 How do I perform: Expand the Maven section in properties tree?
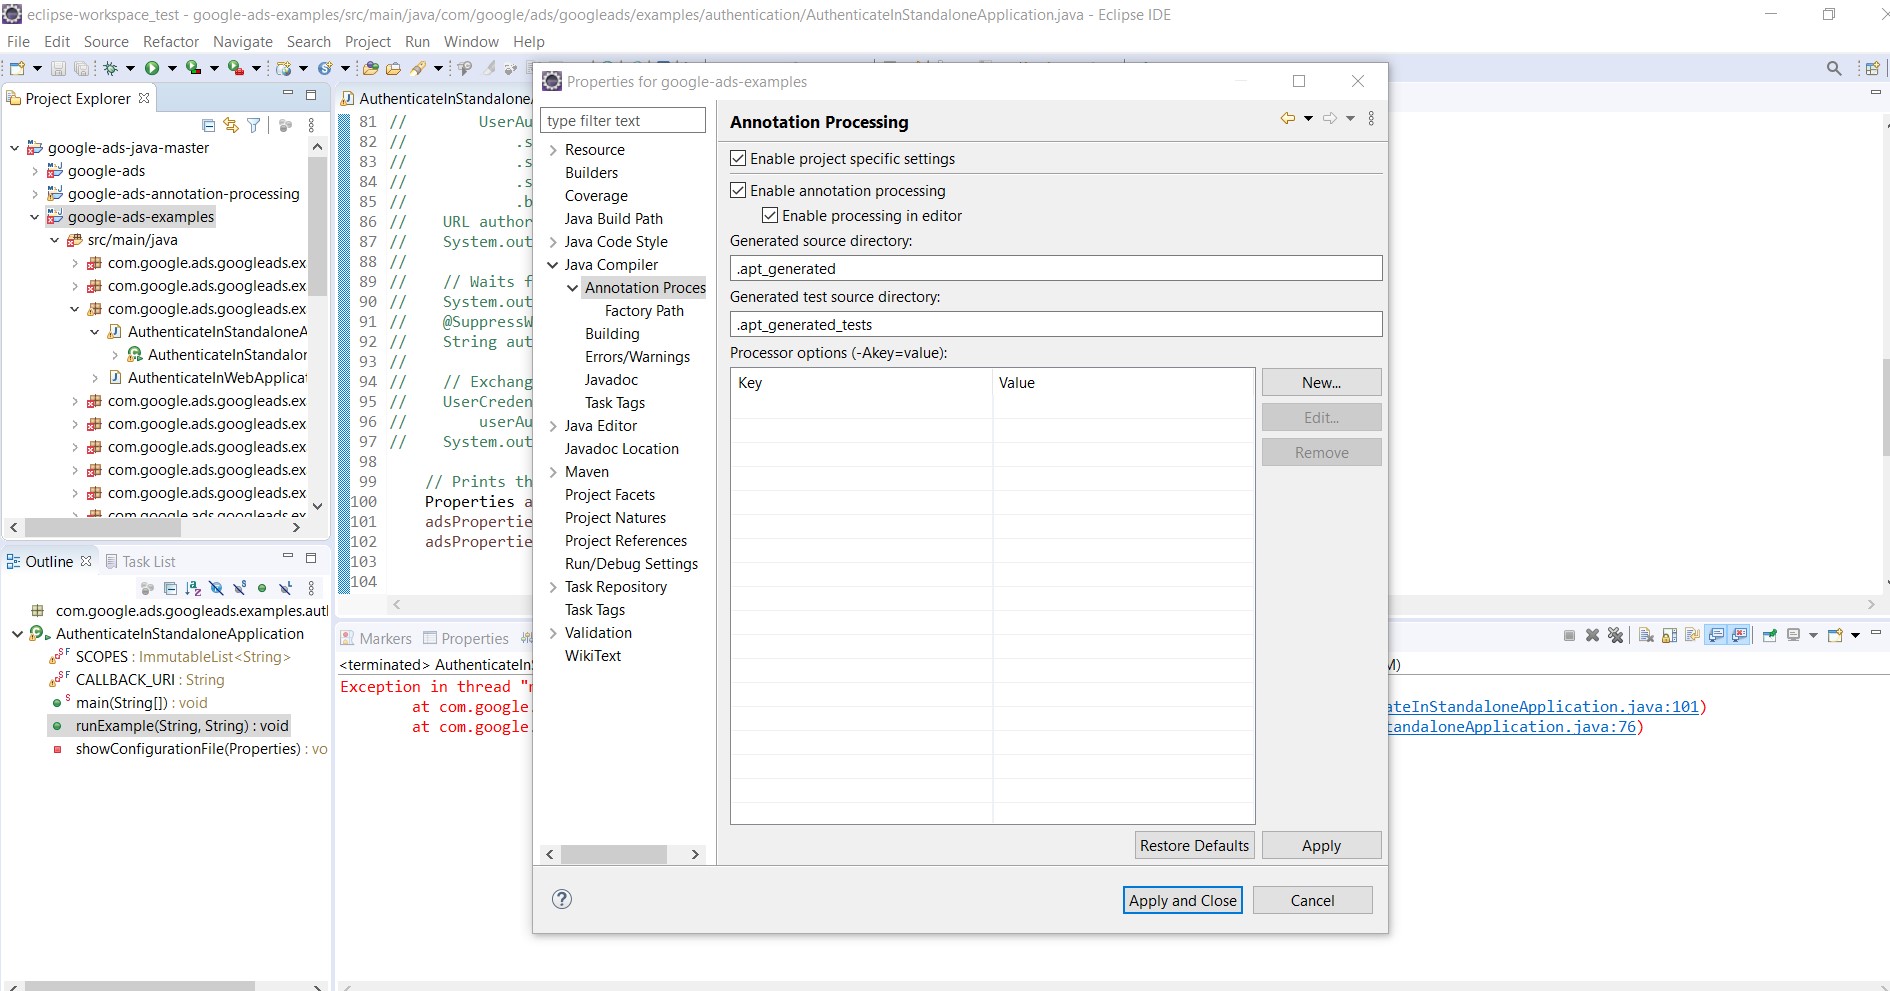point(554,471)
